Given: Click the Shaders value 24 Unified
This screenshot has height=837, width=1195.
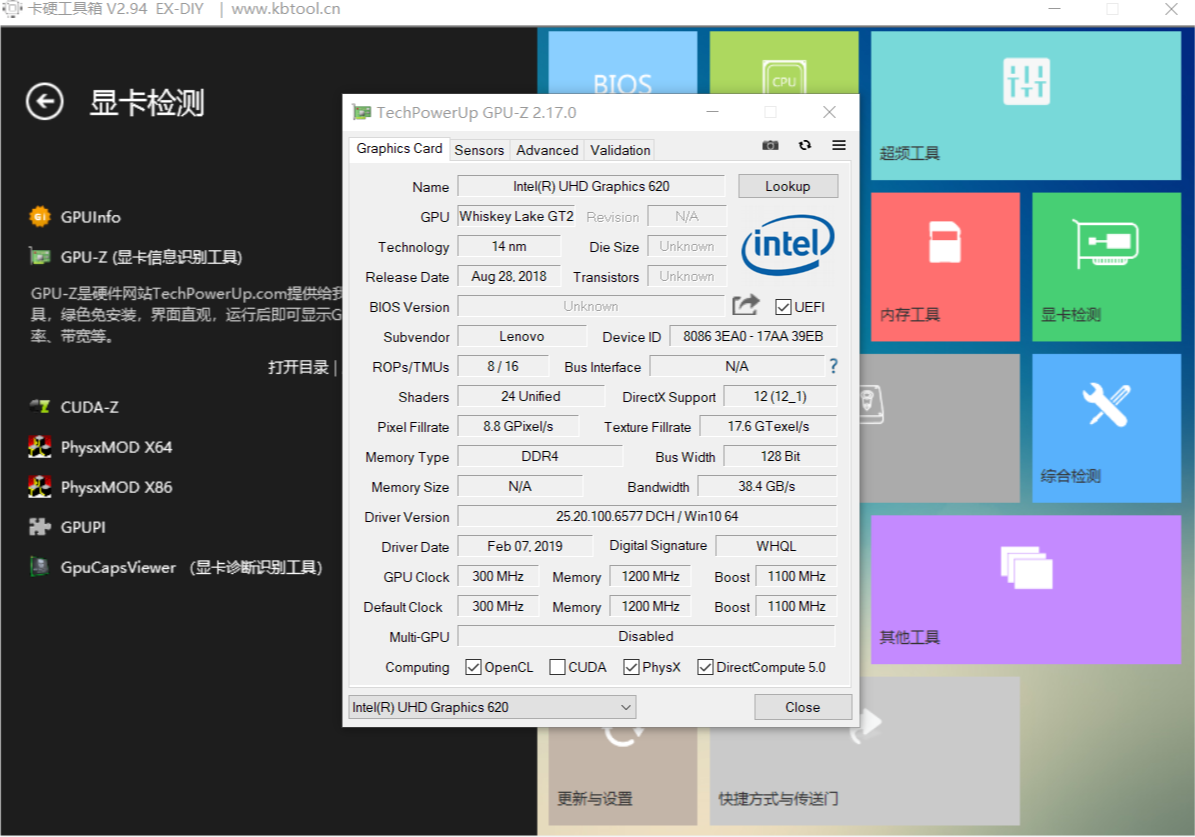Looking at the screenshot, I should point(530,396).
